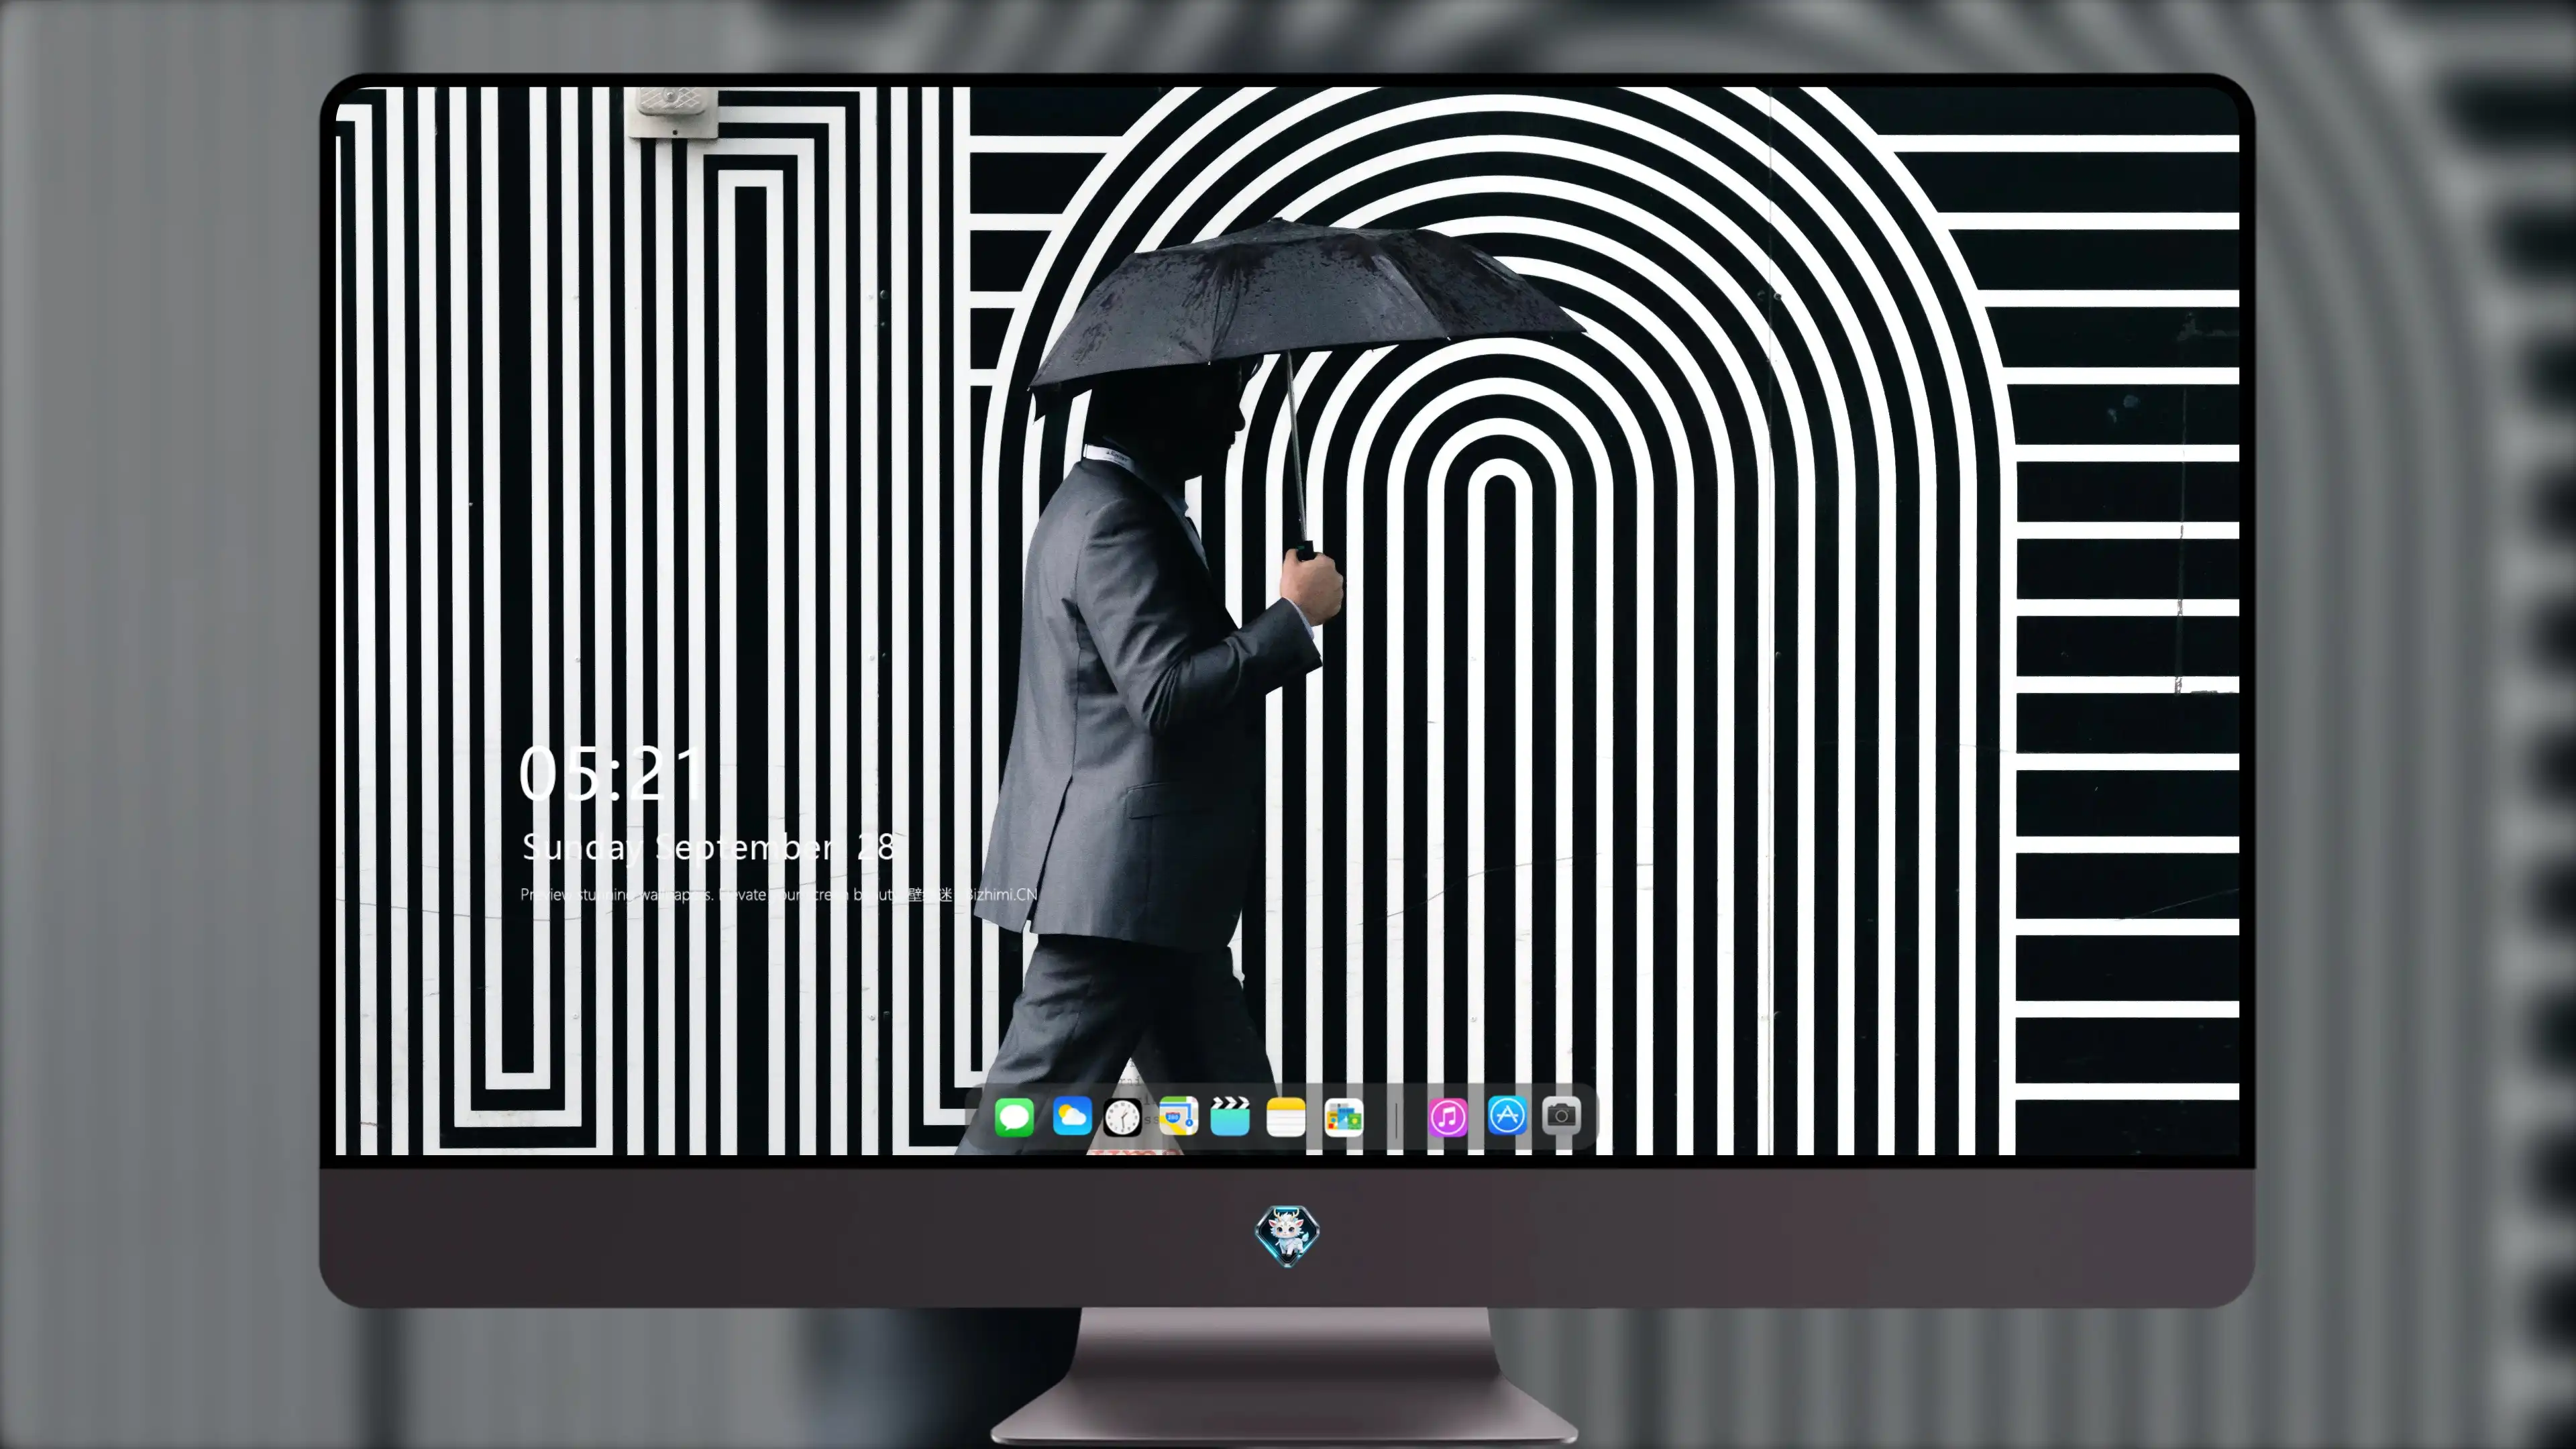Click the 05:21 clock display
The width and height of the screenshot is (2576, 1449).
pos(611,773)
